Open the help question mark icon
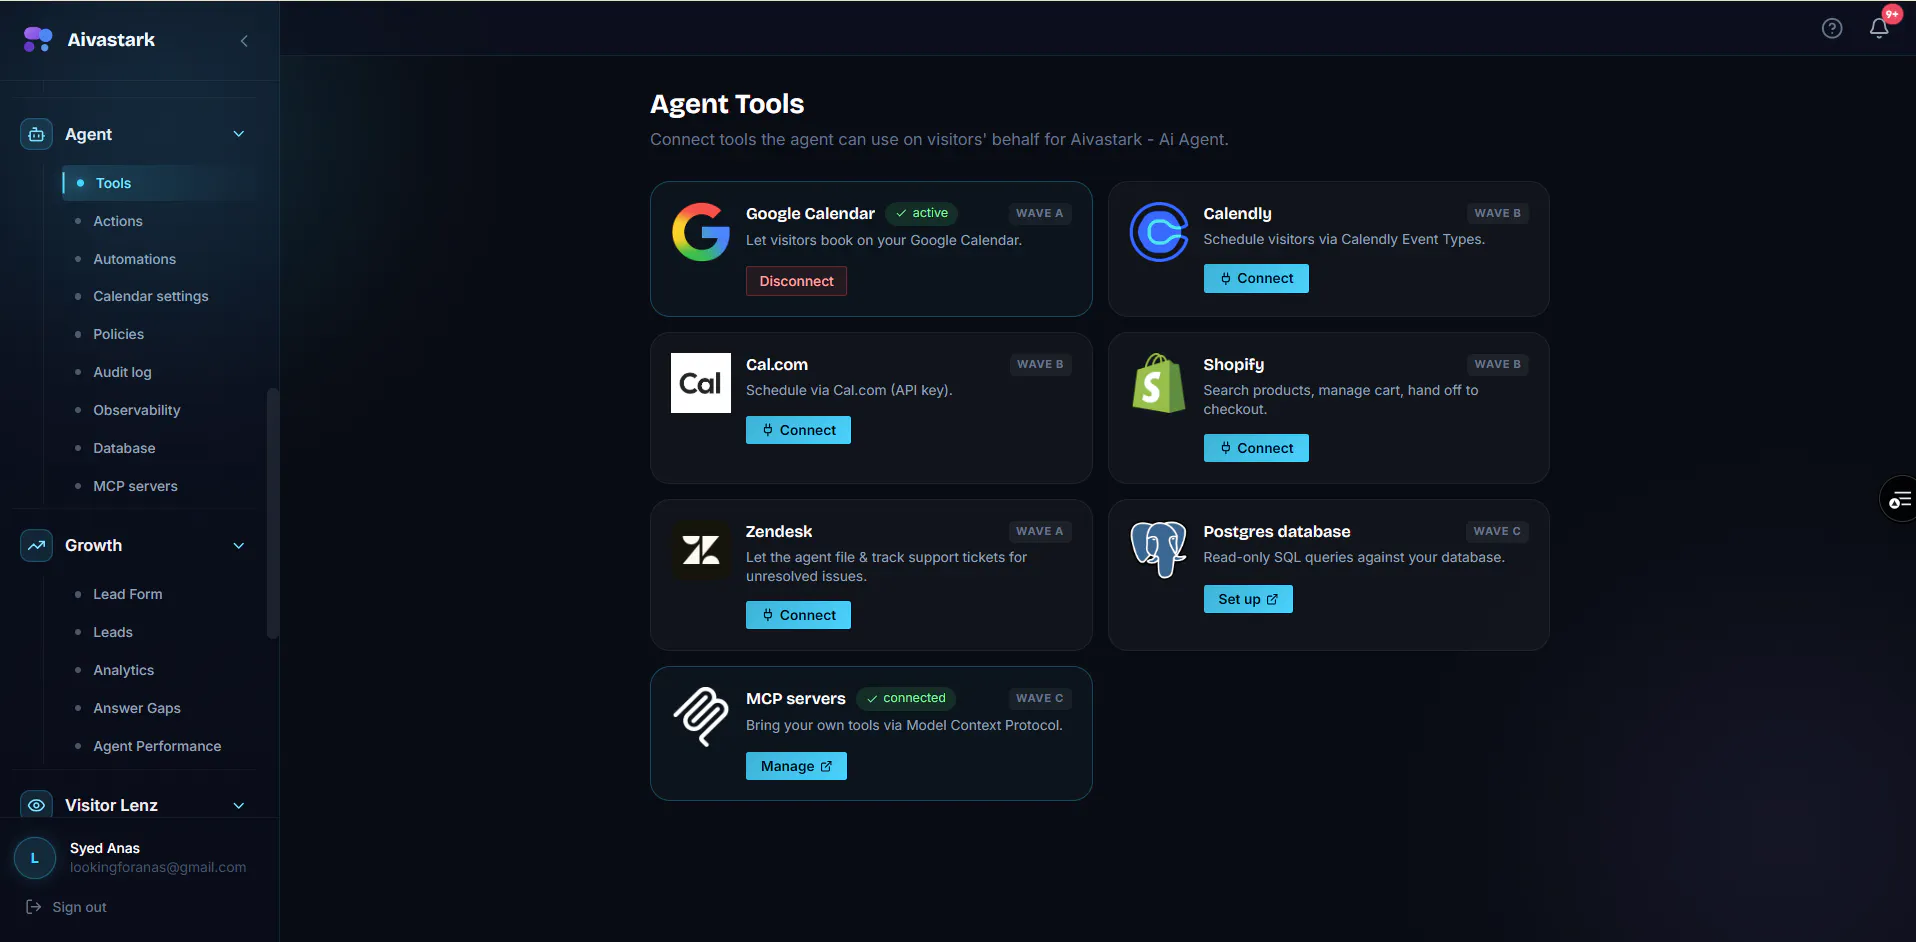 click(1832, 29)
